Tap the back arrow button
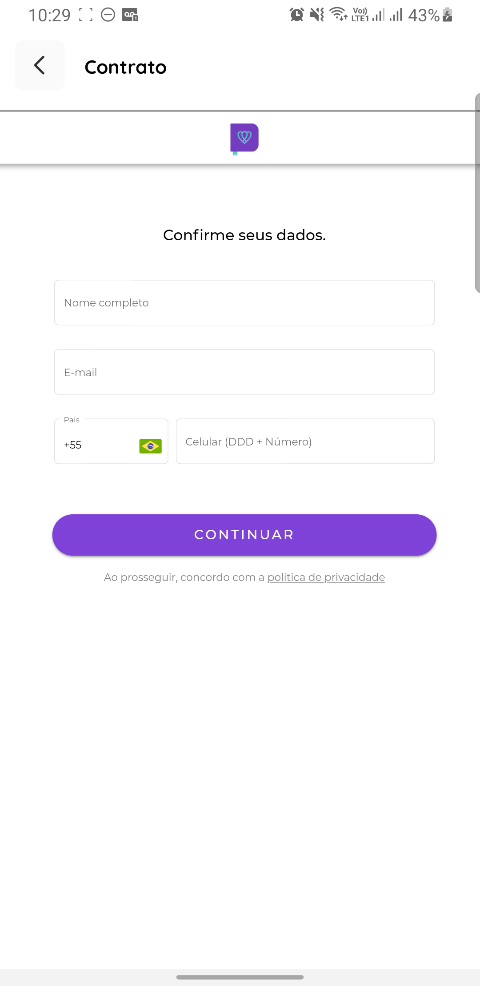Image resolution: width=480 pixels, height=986 pixels. (40, 65)
